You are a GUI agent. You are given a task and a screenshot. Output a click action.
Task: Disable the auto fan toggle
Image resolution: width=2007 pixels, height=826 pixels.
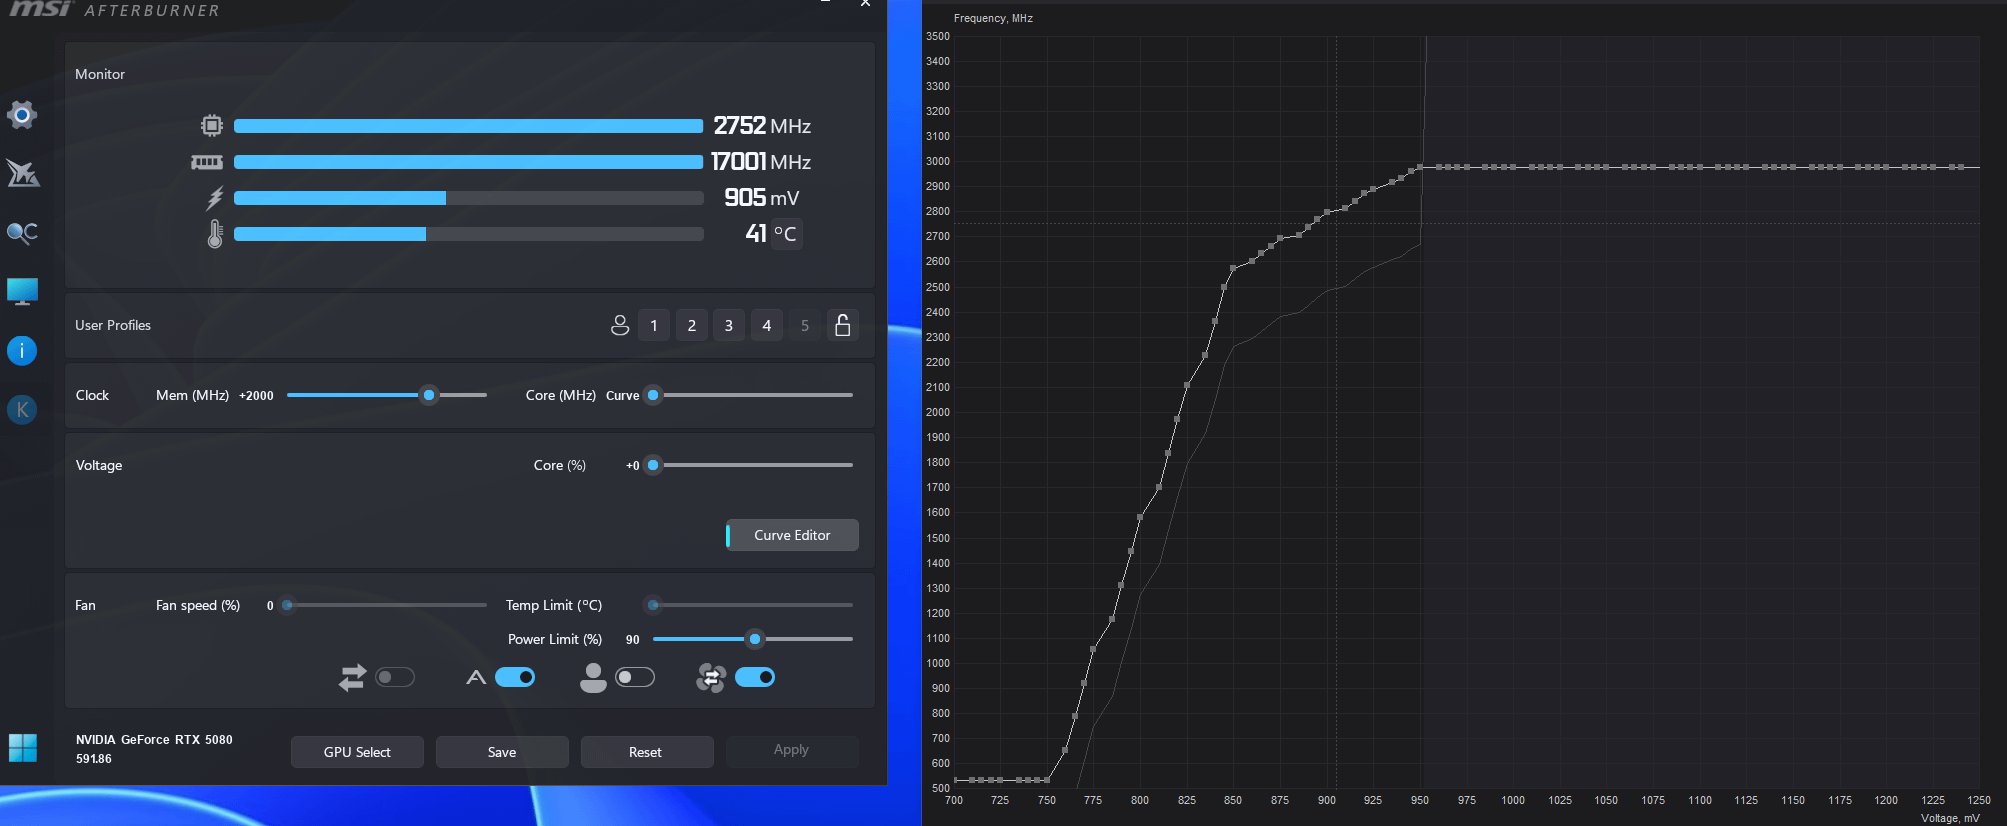coord(515,678)
